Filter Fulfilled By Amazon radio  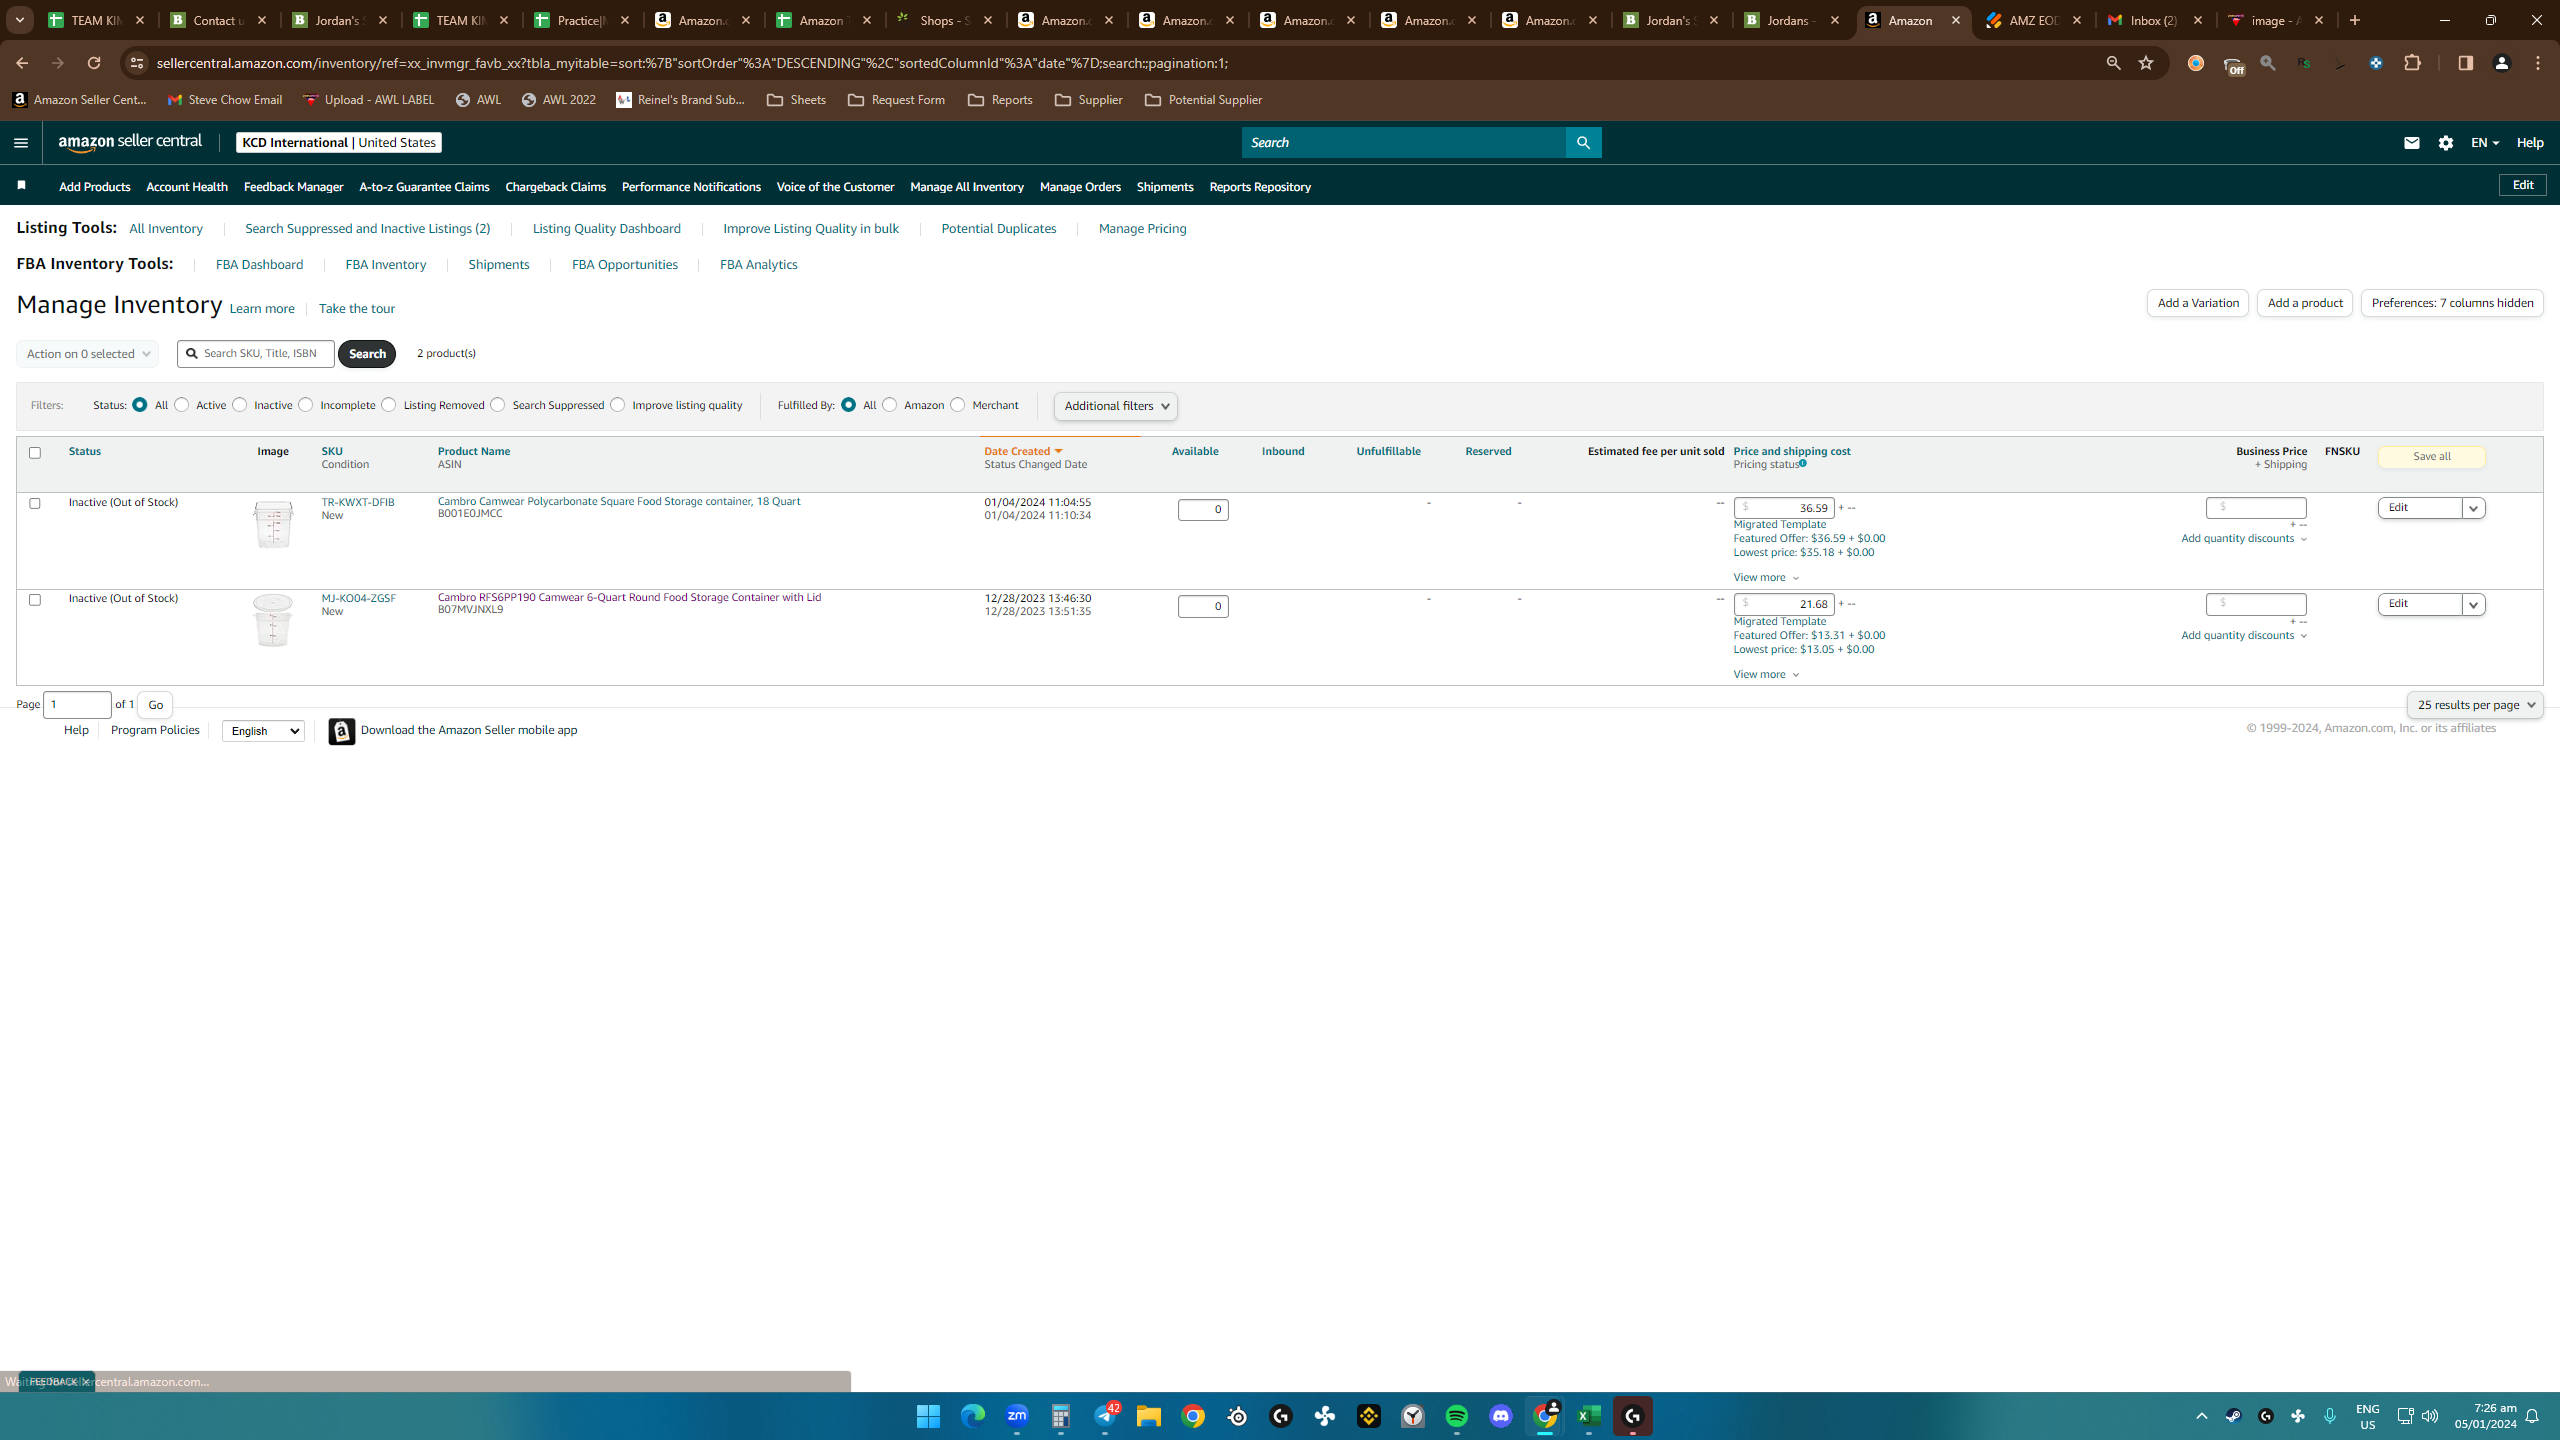point(890,405)
